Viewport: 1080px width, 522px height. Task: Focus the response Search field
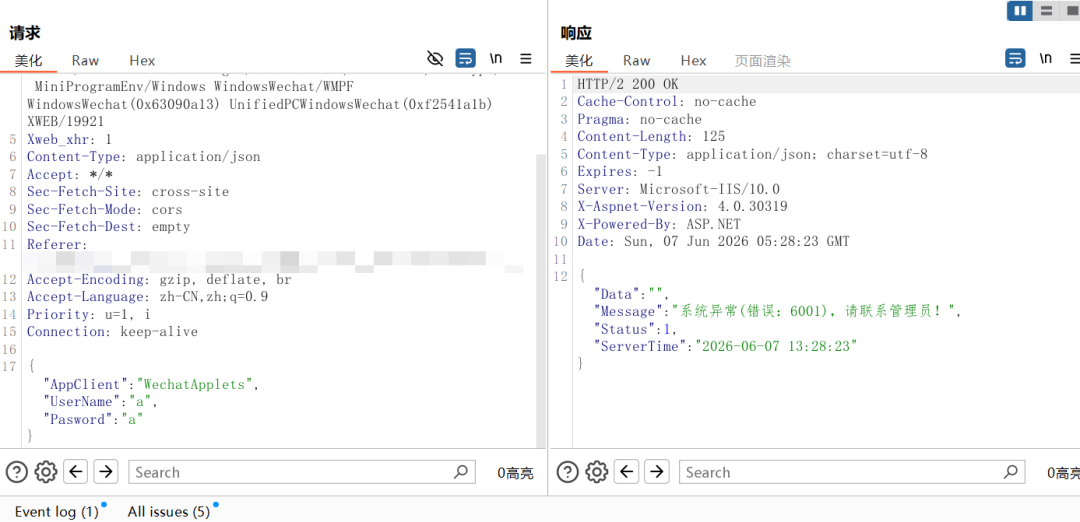pyautogui.click(x=852, y=472)
